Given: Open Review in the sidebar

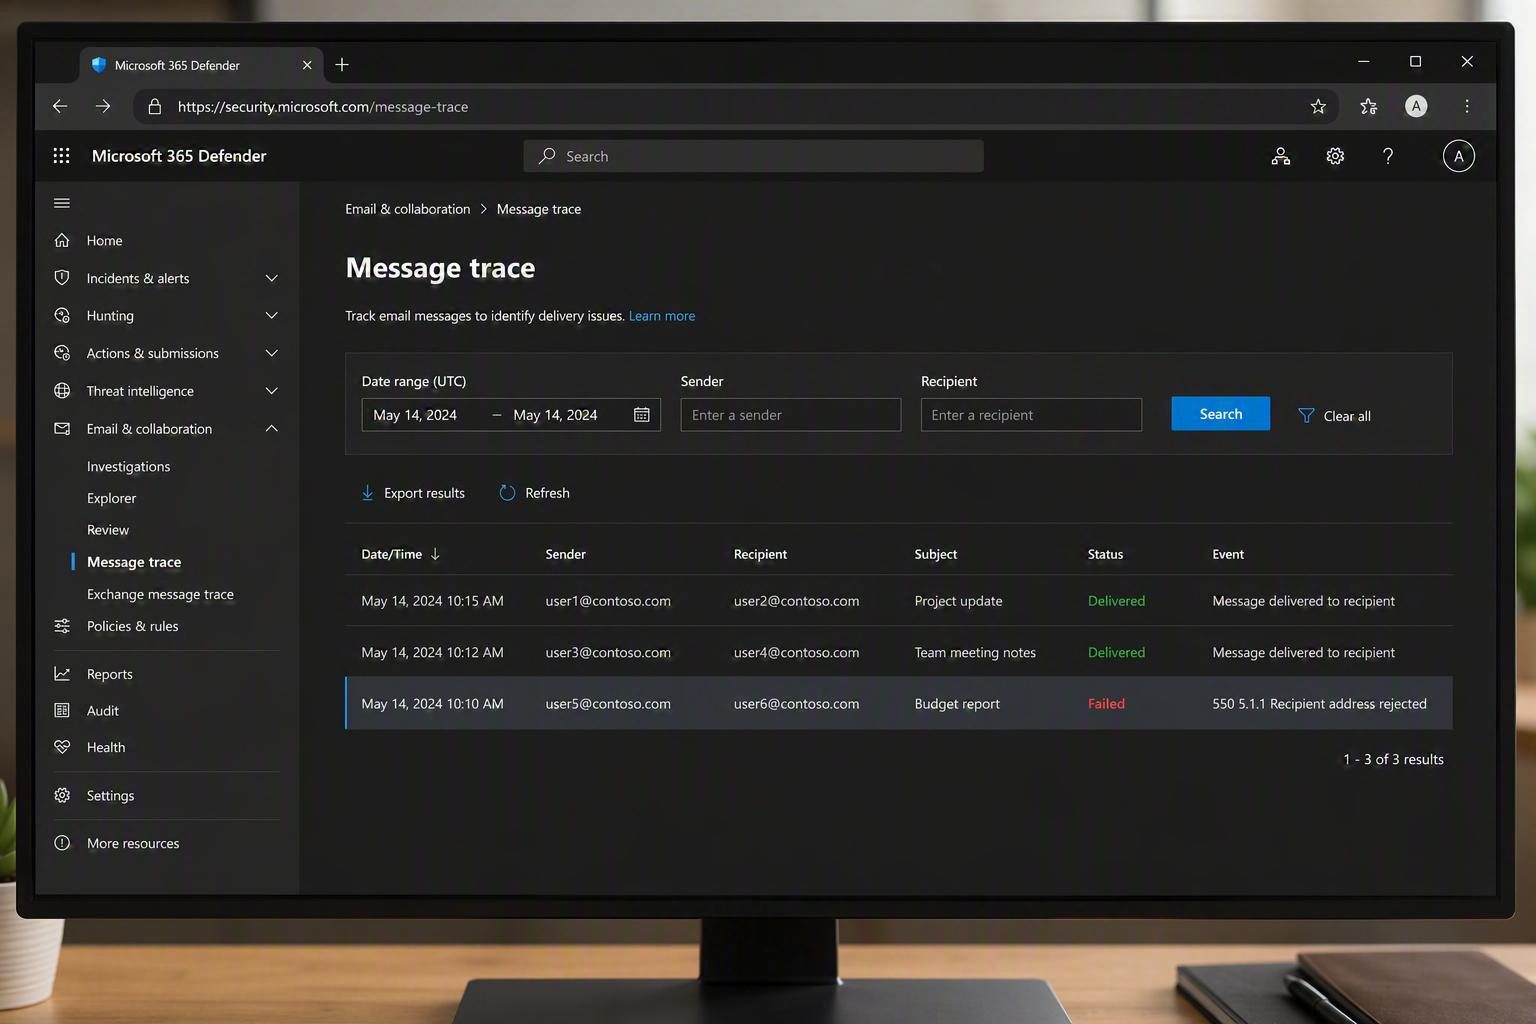Looking at the screenshot, I should (x=108, y=530).
